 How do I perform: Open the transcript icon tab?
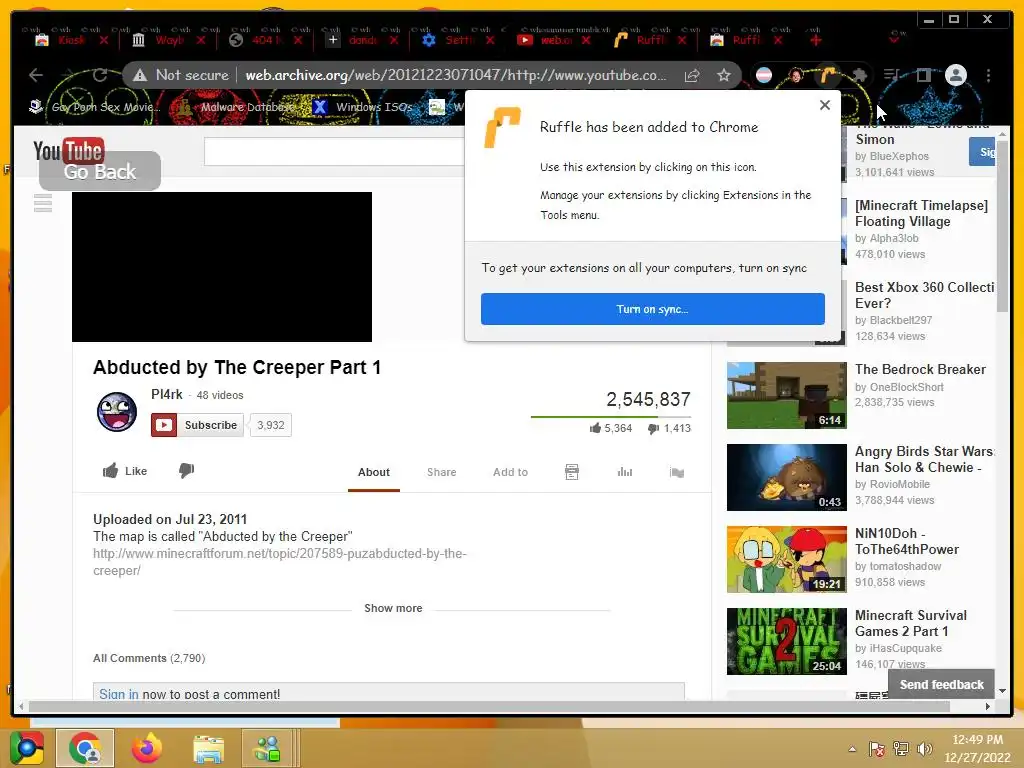click(571, 472)
